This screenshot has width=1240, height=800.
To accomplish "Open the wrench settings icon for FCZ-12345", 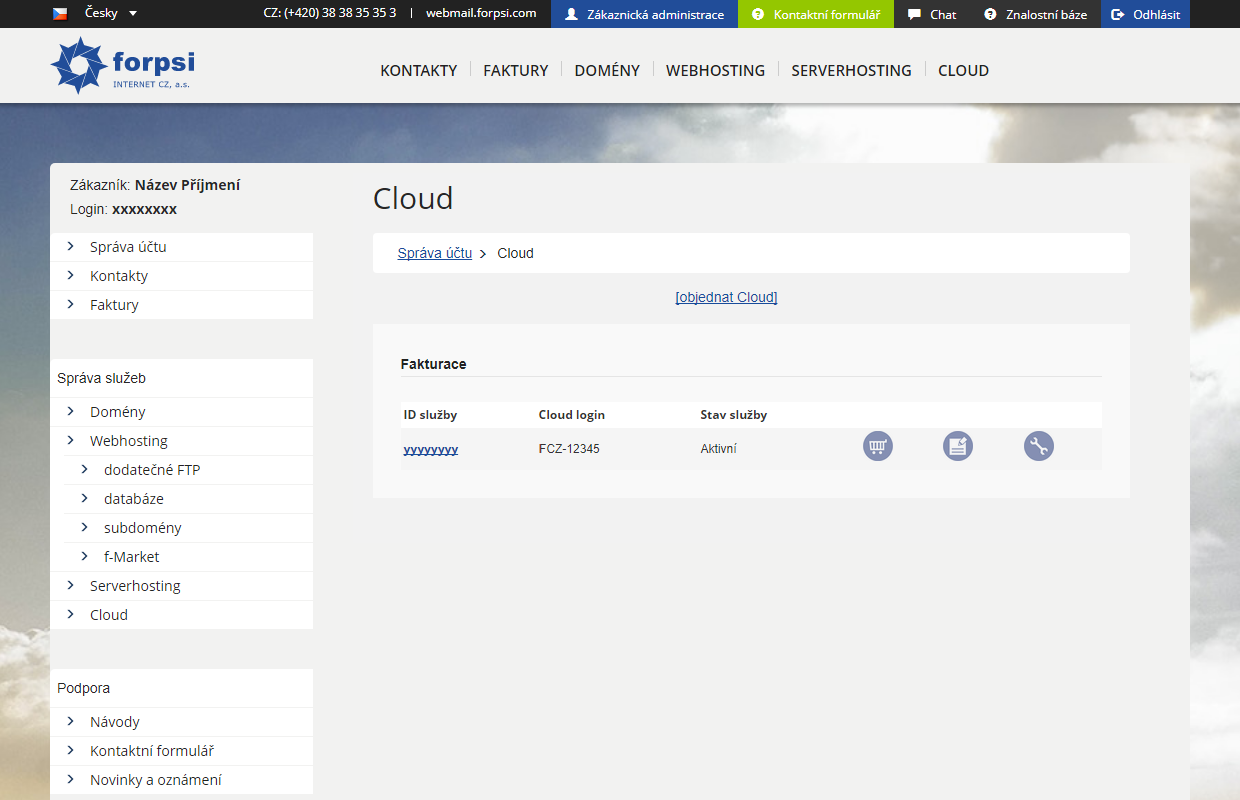I will click(1039, 446).
